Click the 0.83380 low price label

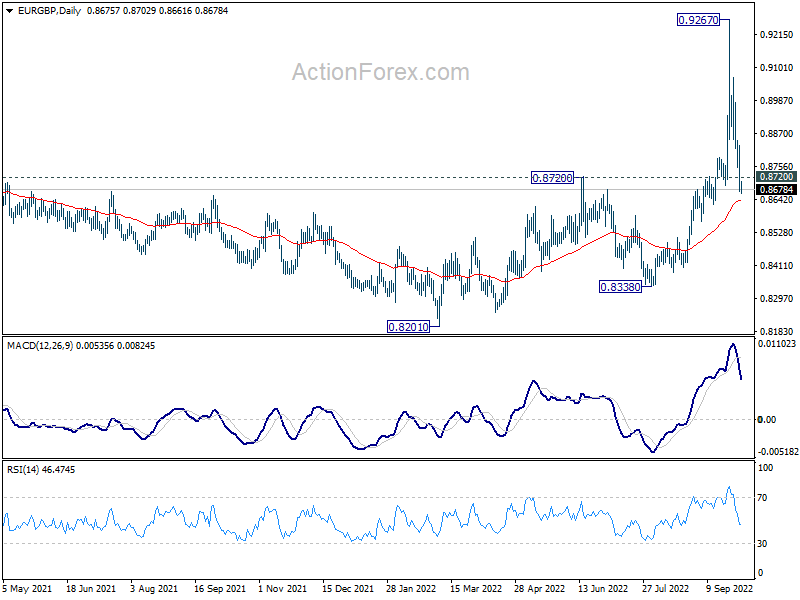(620, 287)
